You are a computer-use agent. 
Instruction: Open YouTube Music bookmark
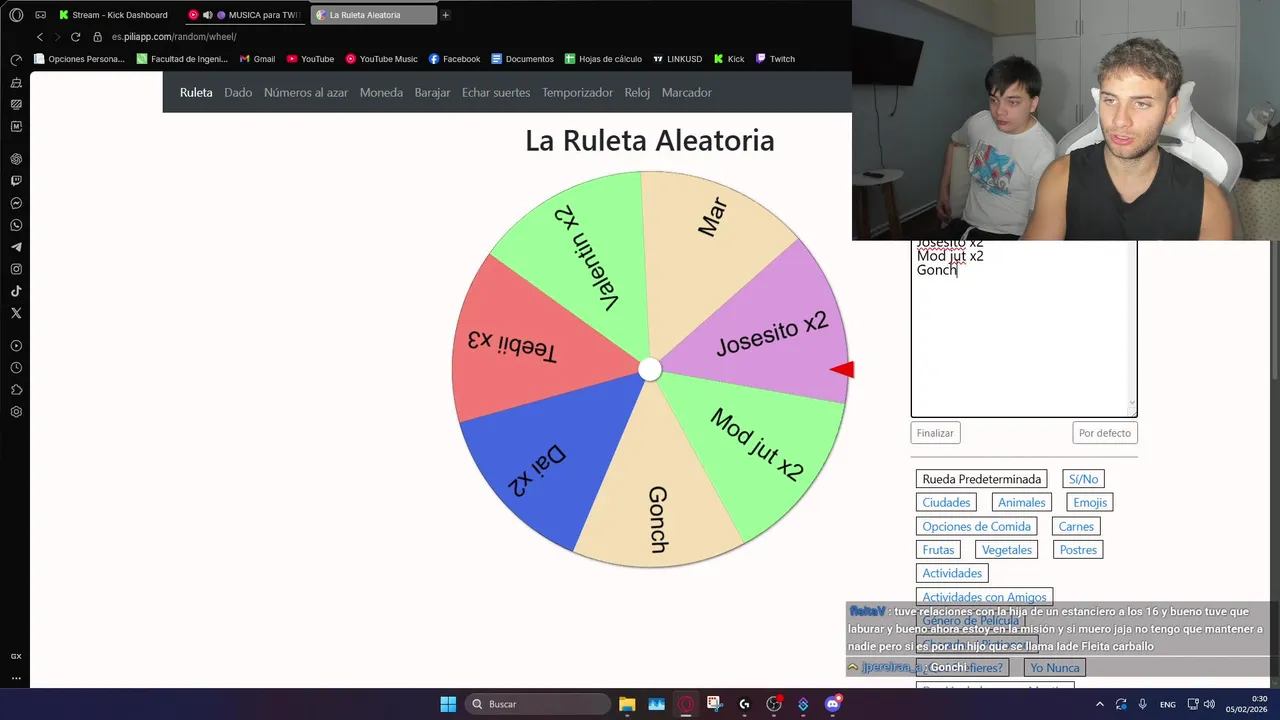click(x=381, y=59)
